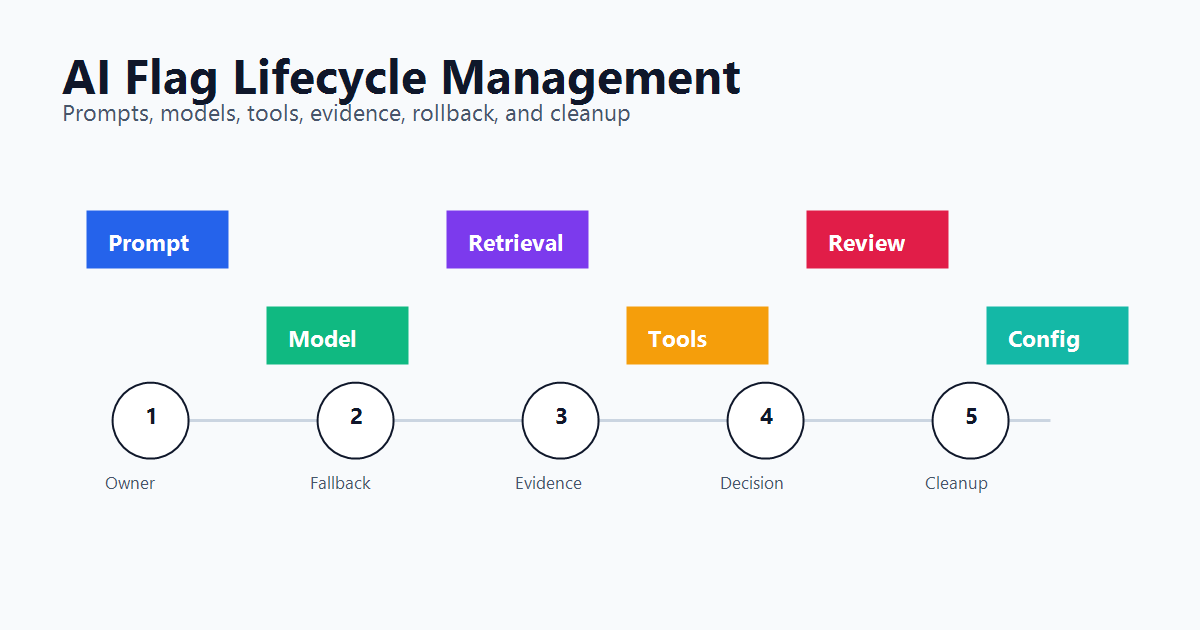Select the green Model block
The width and height of the screenshot is (1200, 630).
click(337, 335)
